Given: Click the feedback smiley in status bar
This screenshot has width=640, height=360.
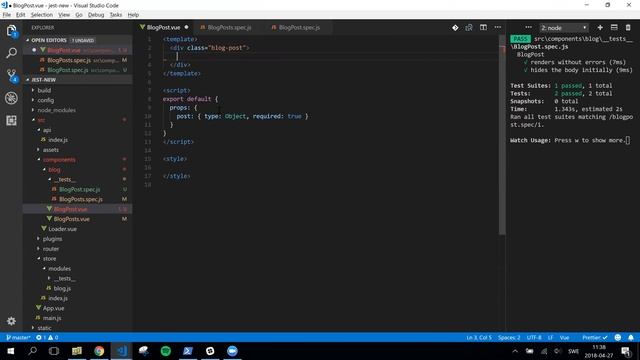Looking at the screenshot, I should point(618,338).
